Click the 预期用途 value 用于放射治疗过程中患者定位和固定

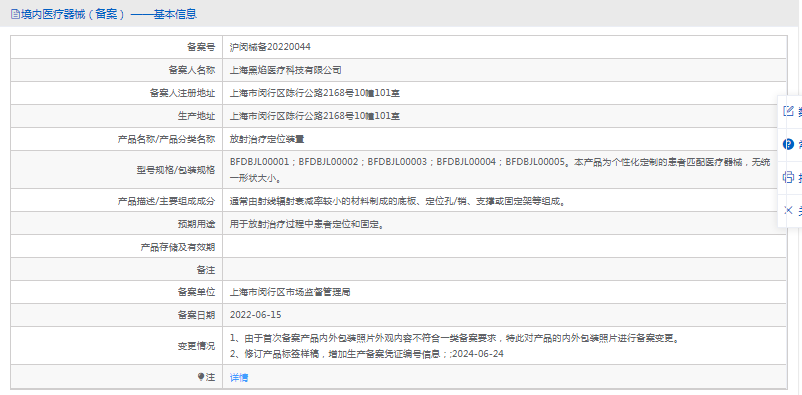click(x=307, y=224)
